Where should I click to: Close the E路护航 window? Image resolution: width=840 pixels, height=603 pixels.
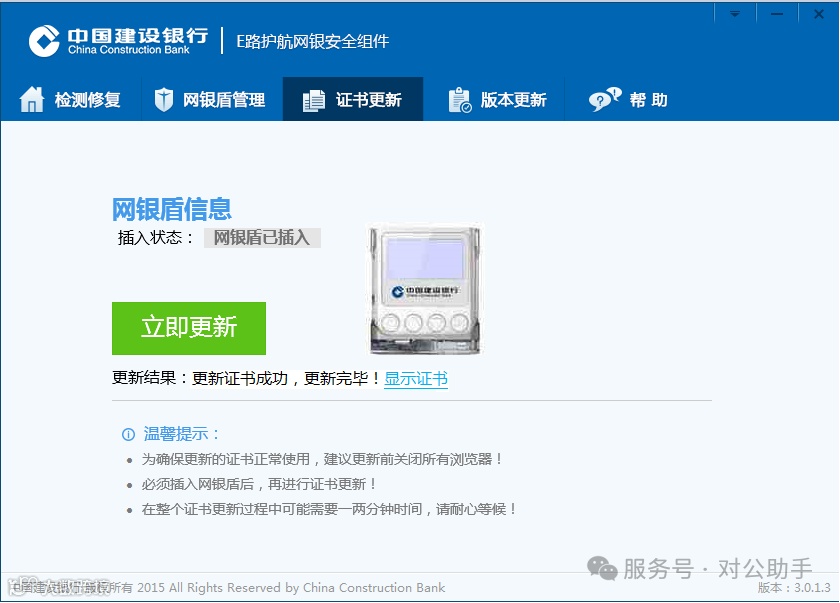click(x=819, y=13)
